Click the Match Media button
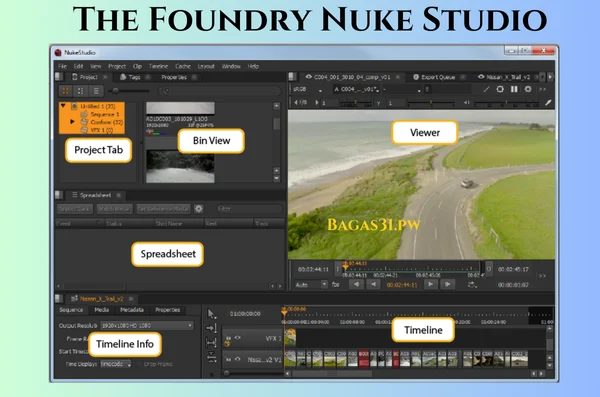The height and width of the screenshot is (397, 600). pos(114,209)
